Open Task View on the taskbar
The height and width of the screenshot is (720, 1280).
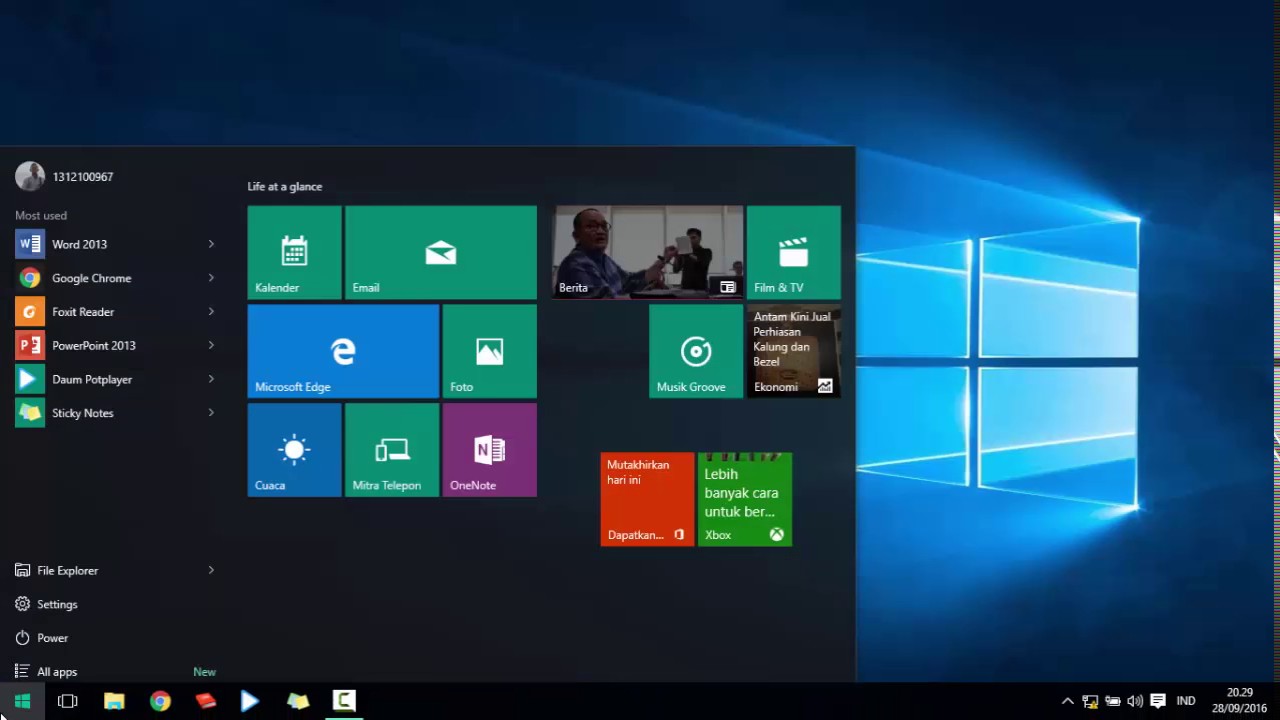[68, 701]
